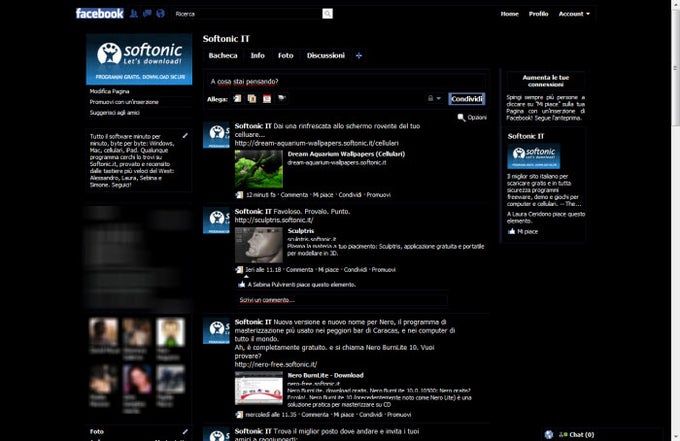Click the 'Scrivi un commento' field

pyautogui.click(x=343, y=300)
